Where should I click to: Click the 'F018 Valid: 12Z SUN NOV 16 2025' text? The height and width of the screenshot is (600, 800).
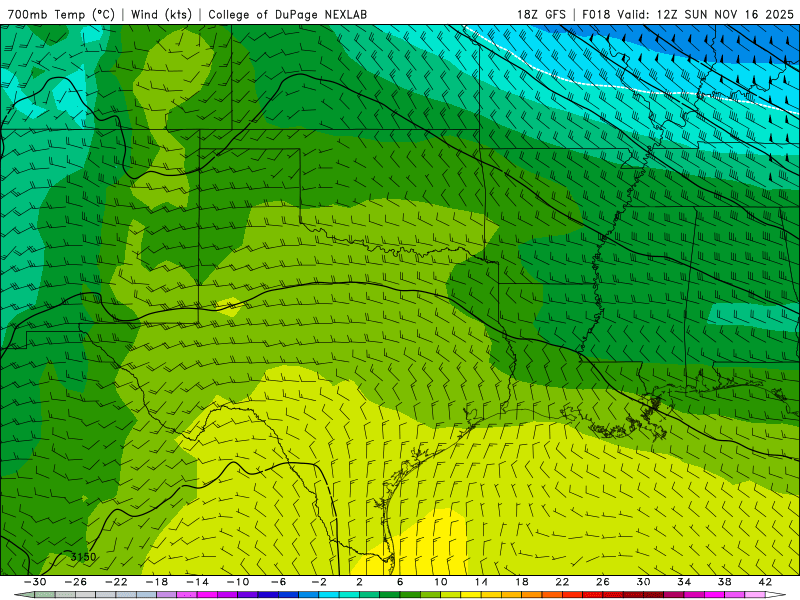[688, 14]
